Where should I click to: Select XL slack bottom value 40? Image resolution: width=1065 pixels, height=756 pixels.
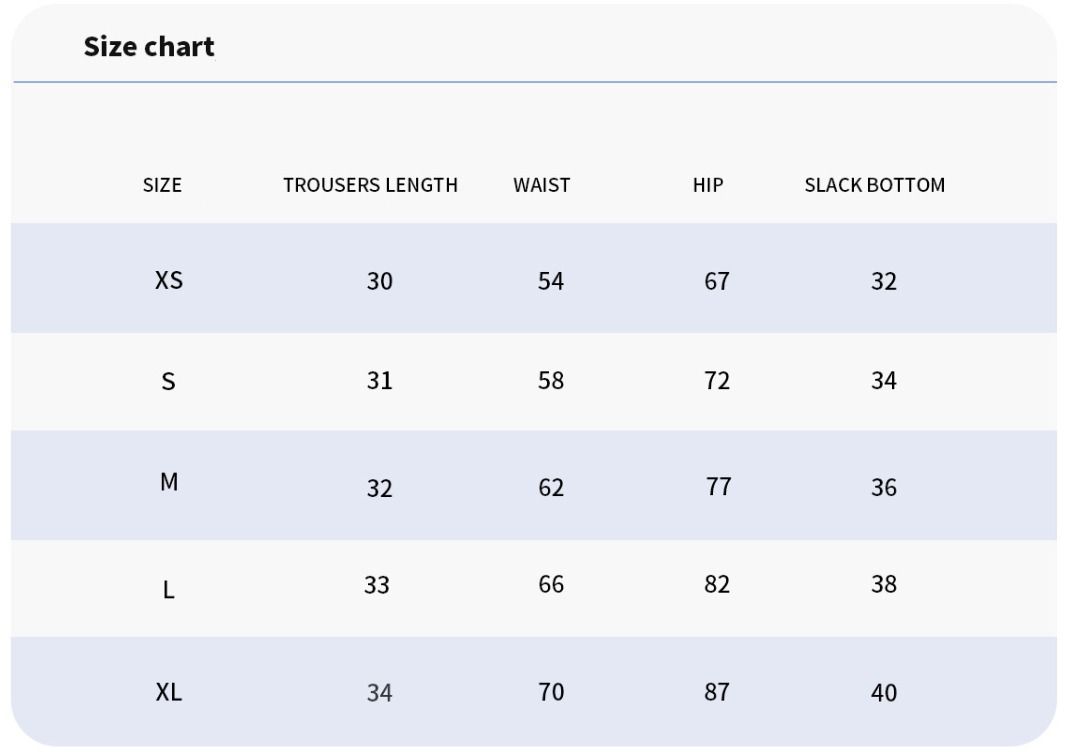coord(884,693)
